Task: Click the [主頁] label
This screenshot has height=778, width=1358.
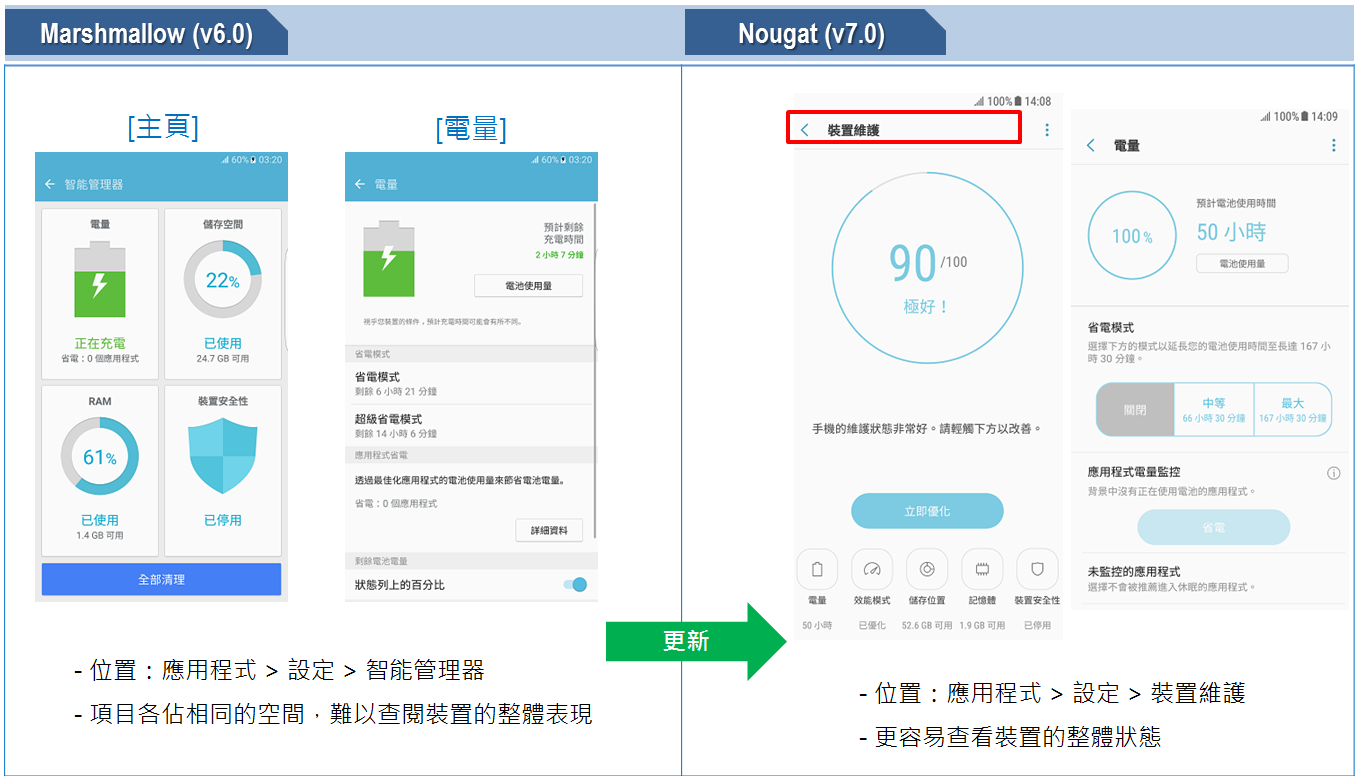Action: [x=163, y=127]
